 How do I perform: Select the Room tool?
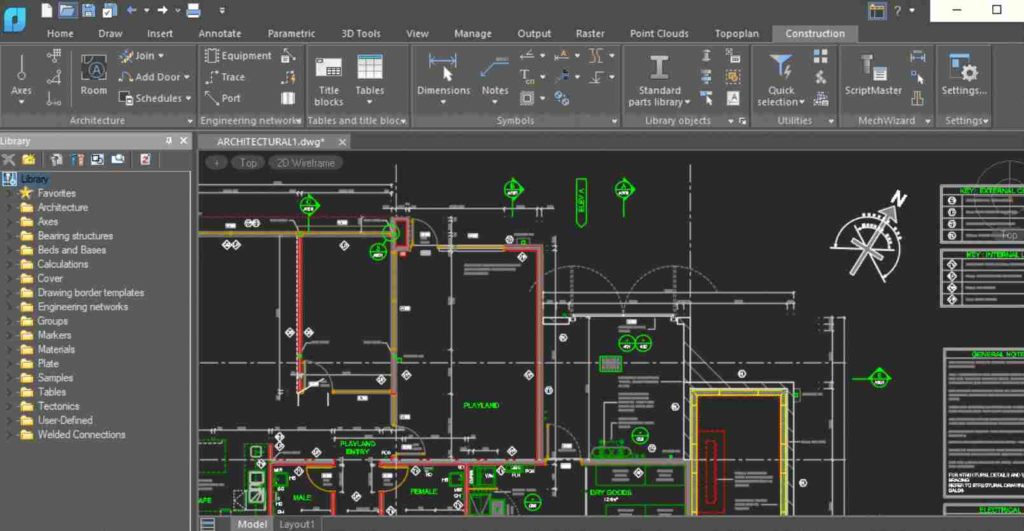94,74
